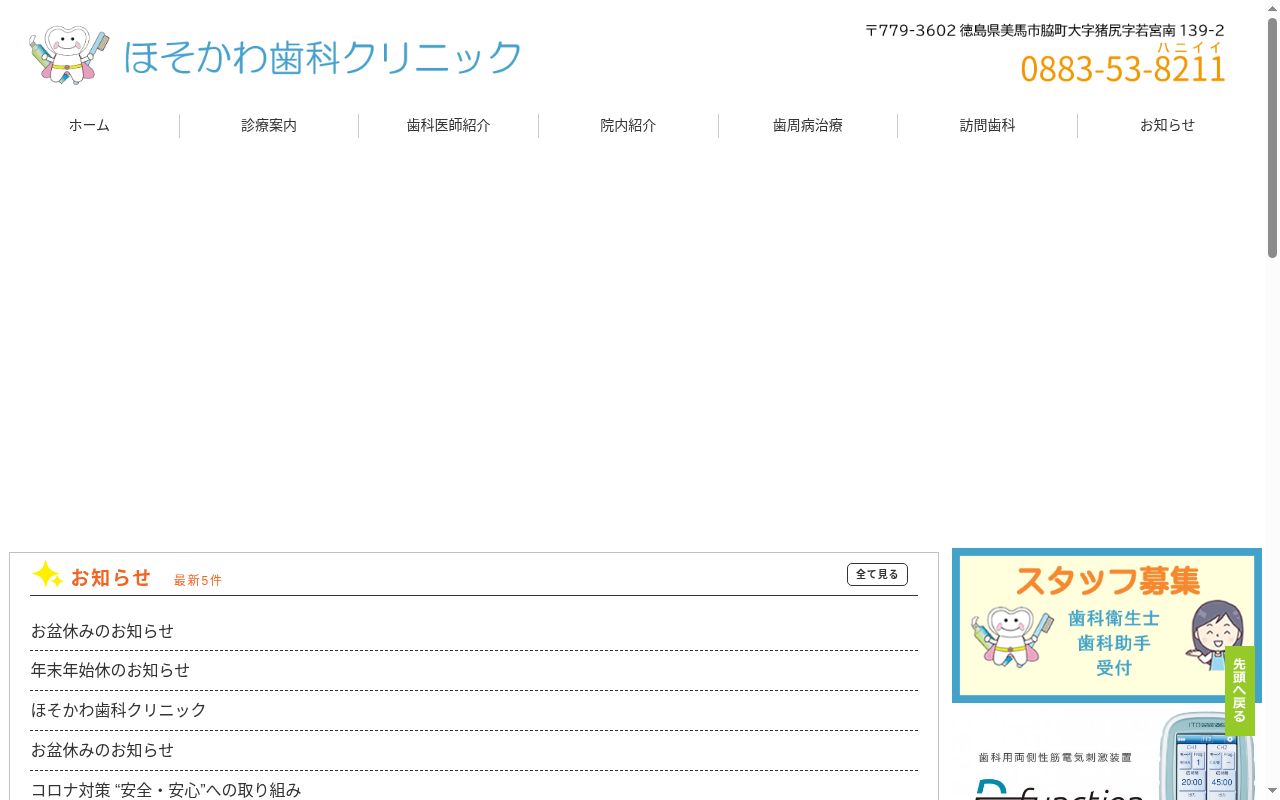This screenshot has height=800, width=1280.
Task: Click the ほそかわ歯科クリニック site title
Action: (322, 57)
